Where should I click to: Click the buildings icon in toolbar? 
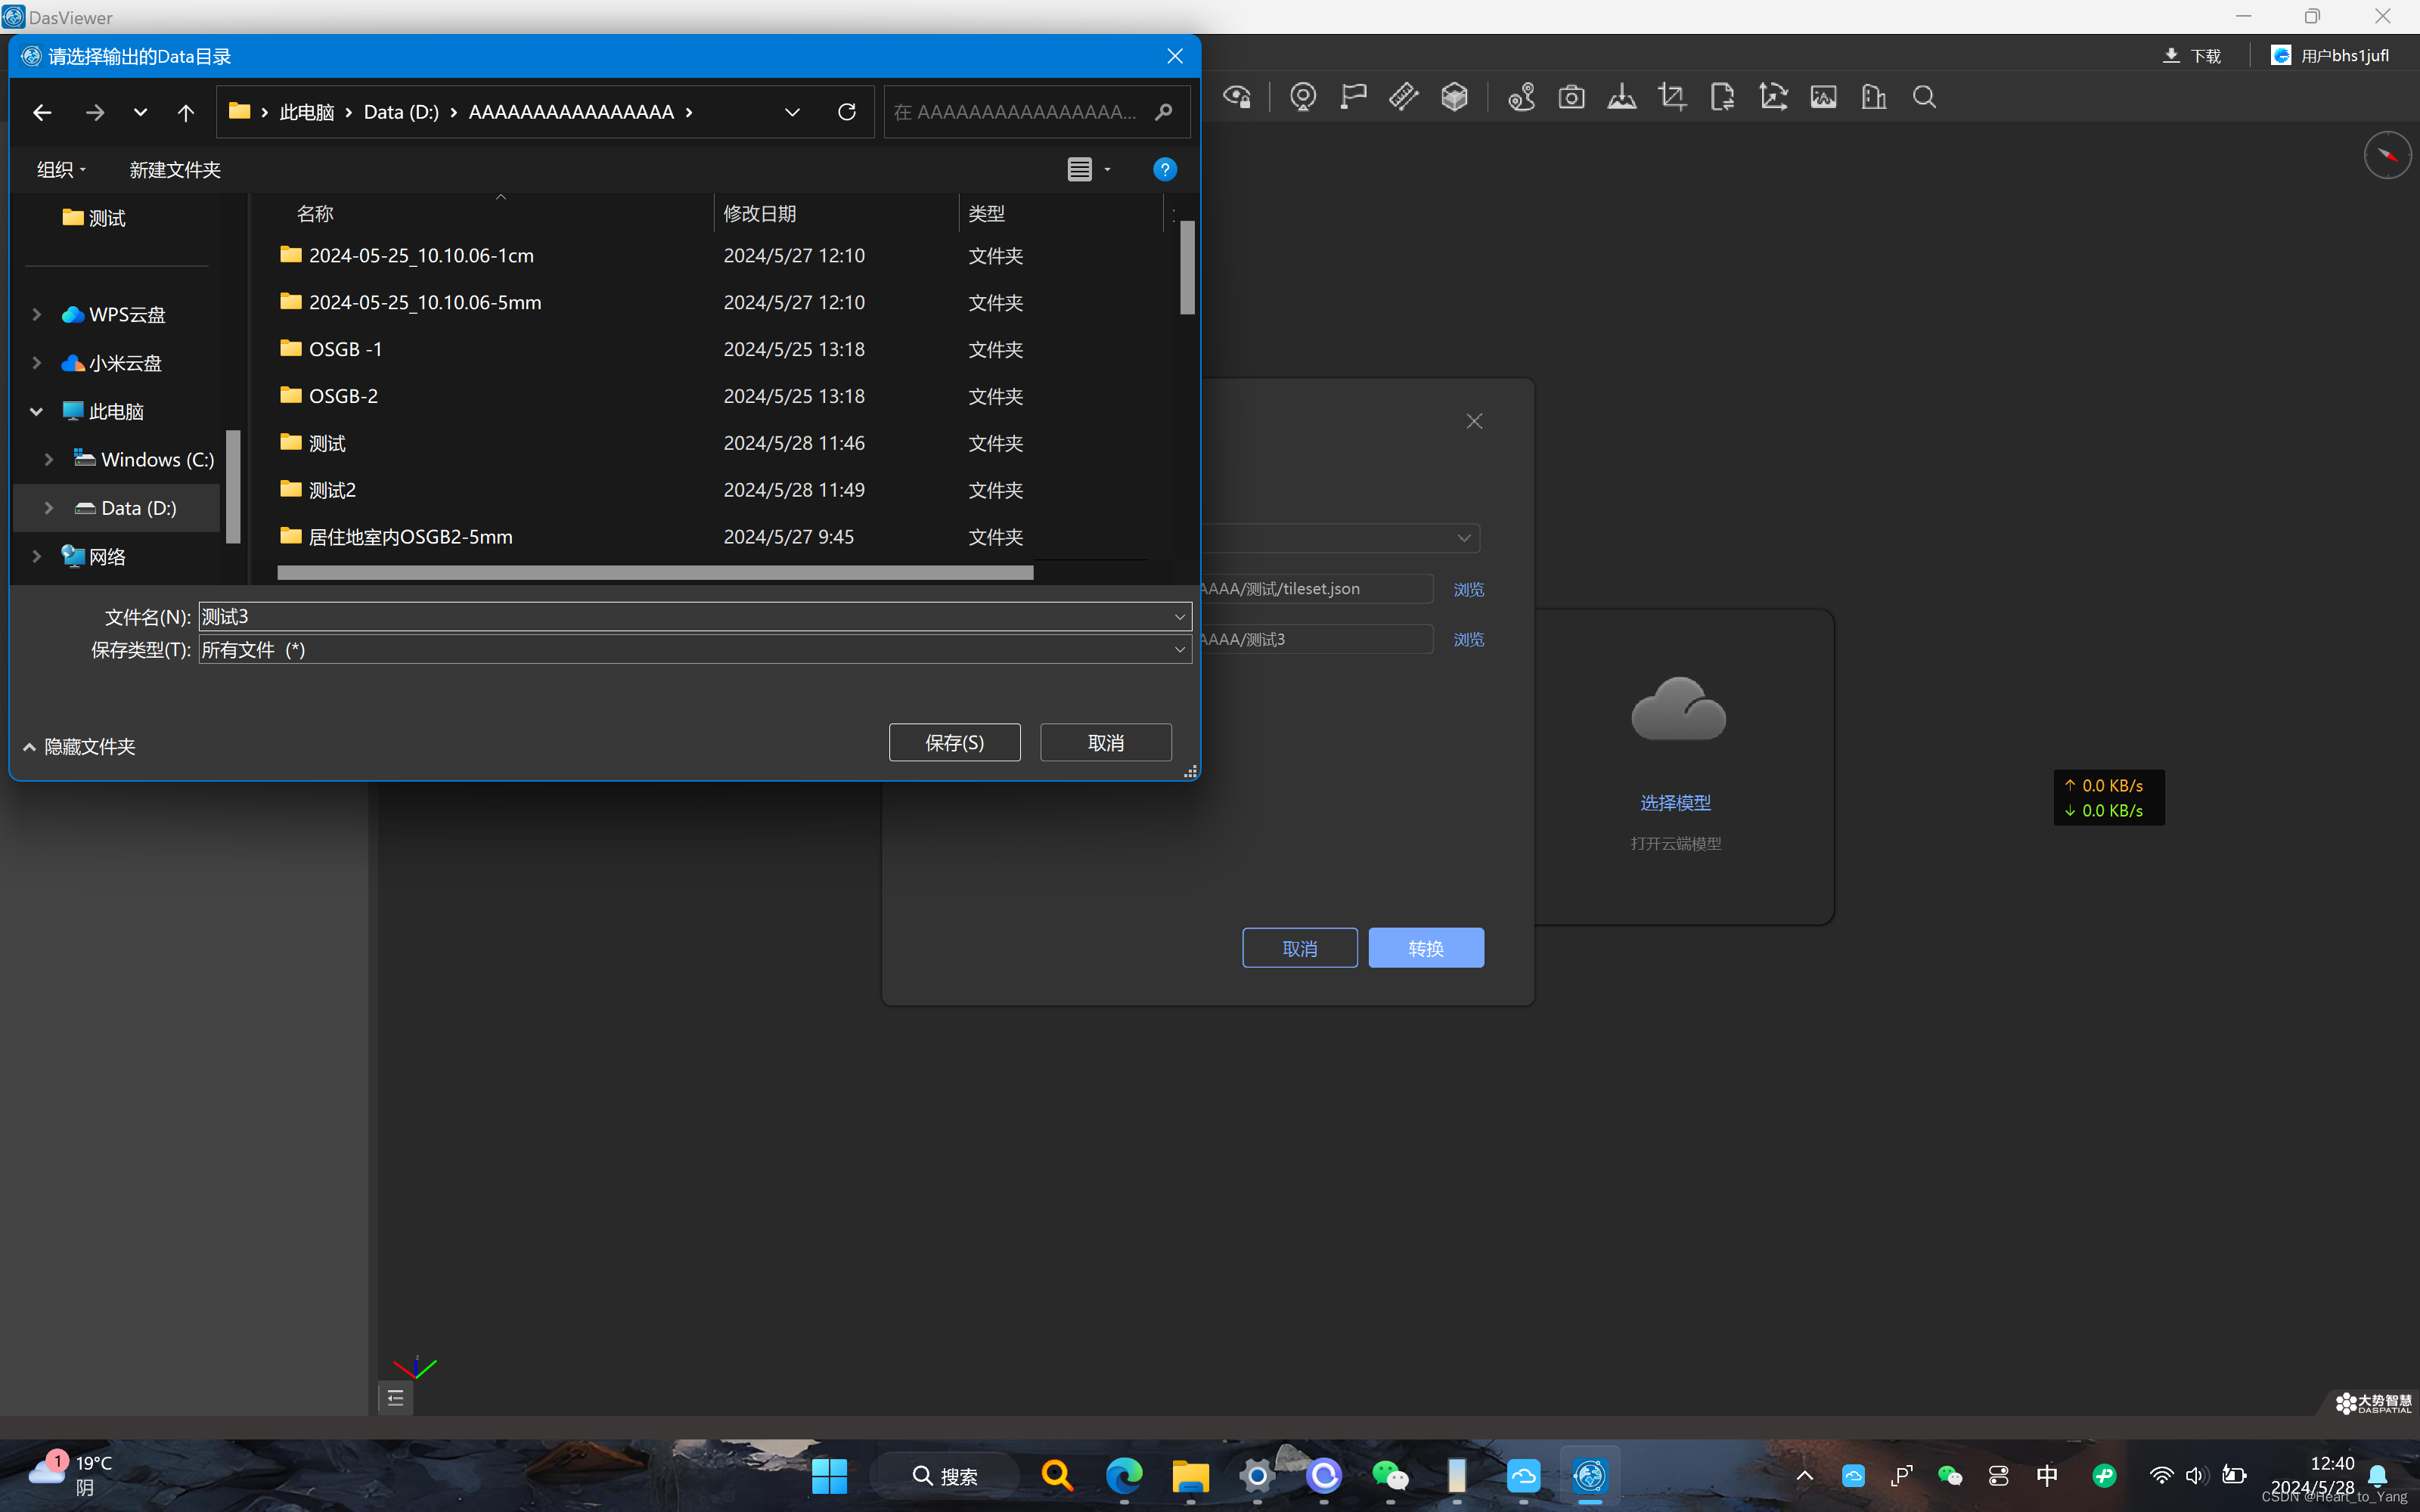1873,97
